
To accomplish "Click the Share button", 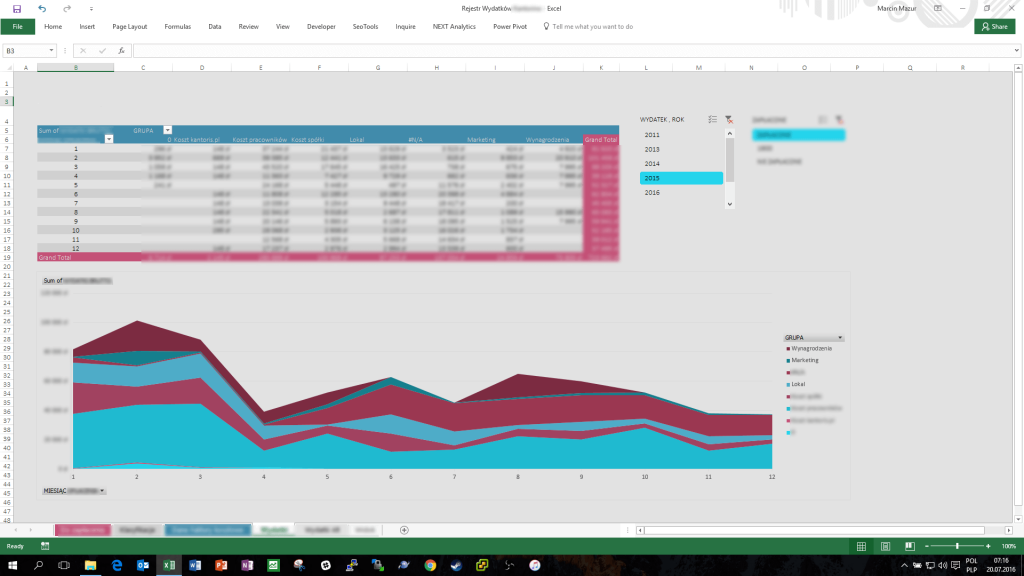I will (x=995, y=26).
